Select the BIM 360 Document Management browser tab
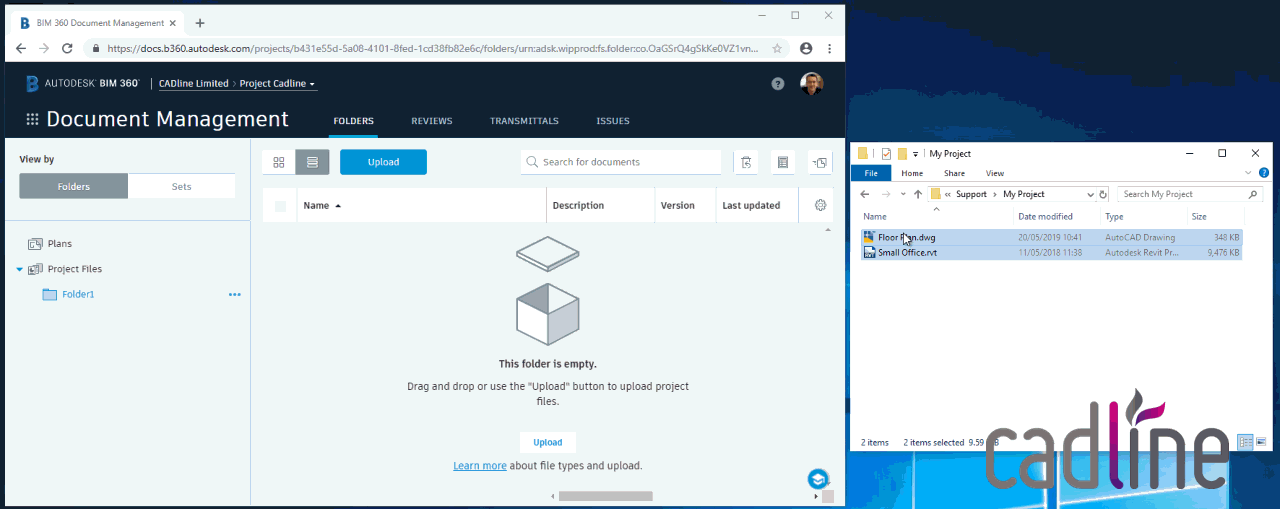1280x509 pixels. (95, 22)
